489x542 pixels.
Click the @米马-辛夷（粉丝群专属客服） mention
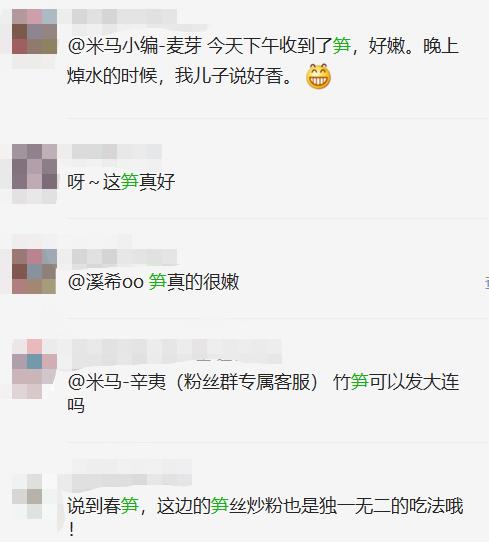(x=193, y=382)
